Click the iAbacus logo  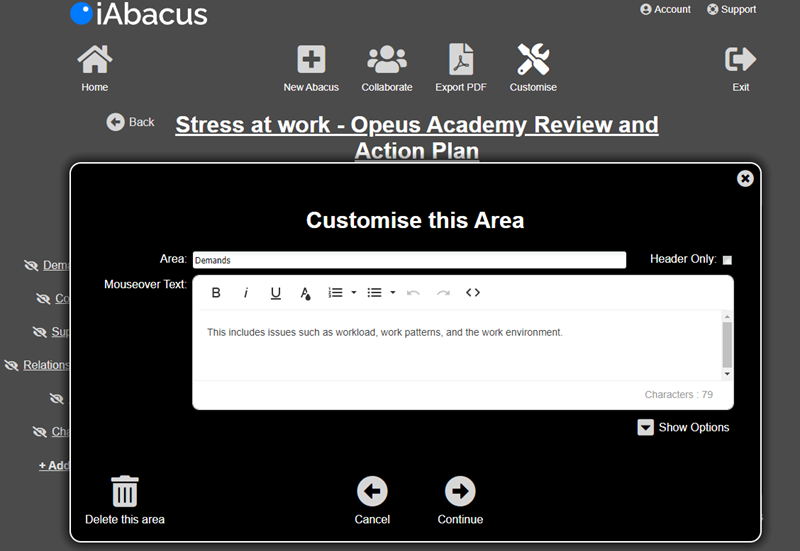coord(139,14)
